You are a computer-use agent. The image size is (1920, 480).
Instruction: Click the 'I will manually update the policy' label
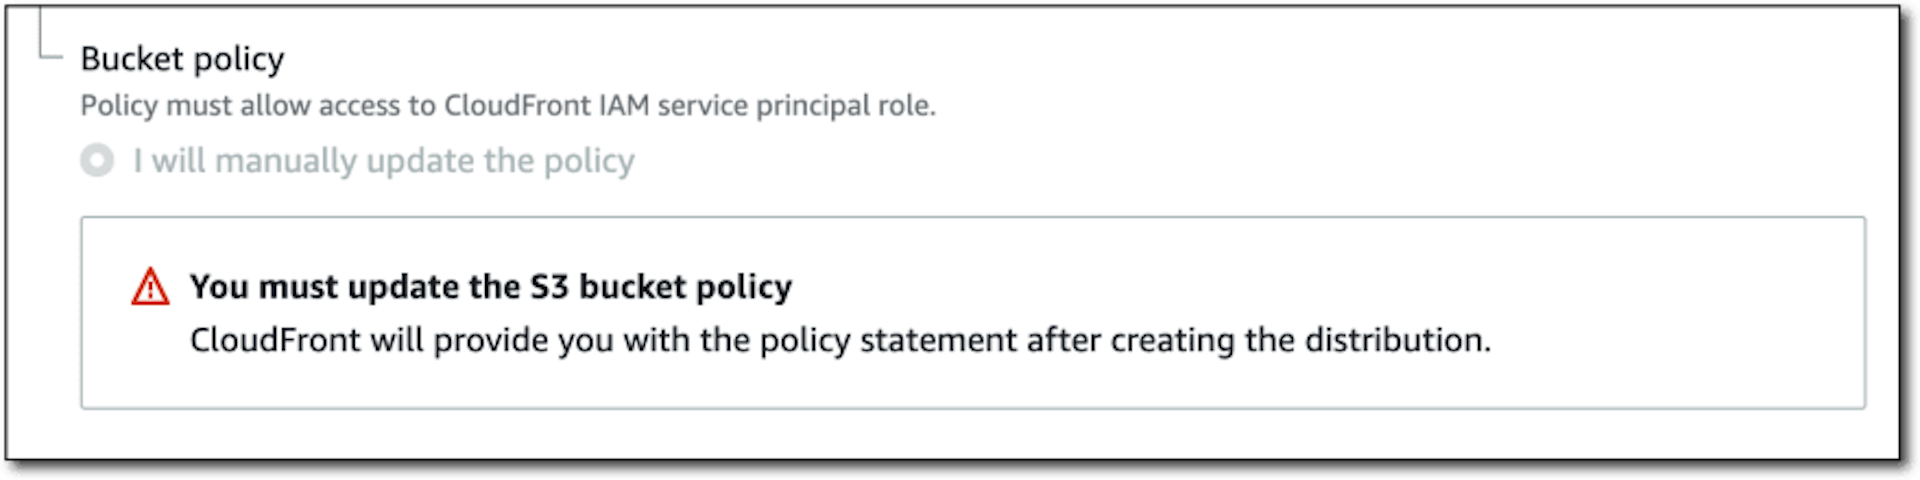[x=384, y=161]
